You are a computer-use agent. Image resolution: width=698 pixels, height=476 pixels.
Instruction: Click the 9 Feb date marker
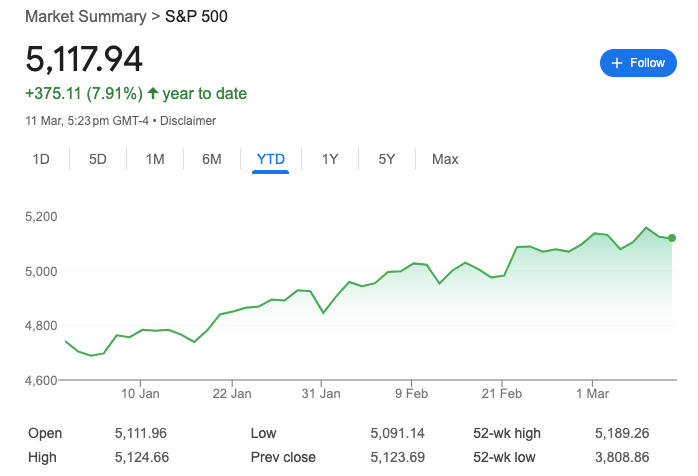411,394
